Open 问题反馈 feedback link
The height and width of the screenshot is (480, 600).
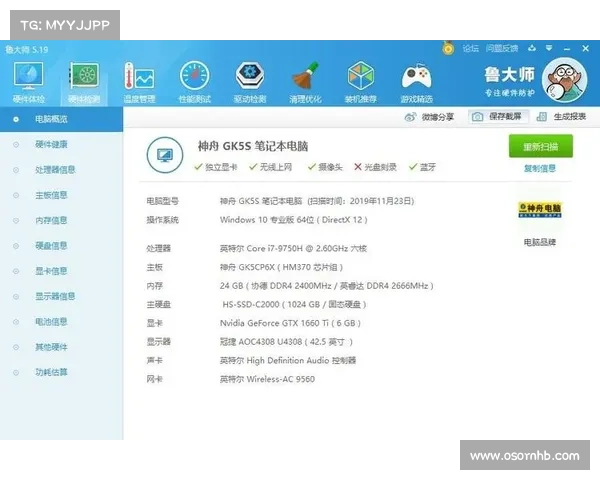coord(502,48)
